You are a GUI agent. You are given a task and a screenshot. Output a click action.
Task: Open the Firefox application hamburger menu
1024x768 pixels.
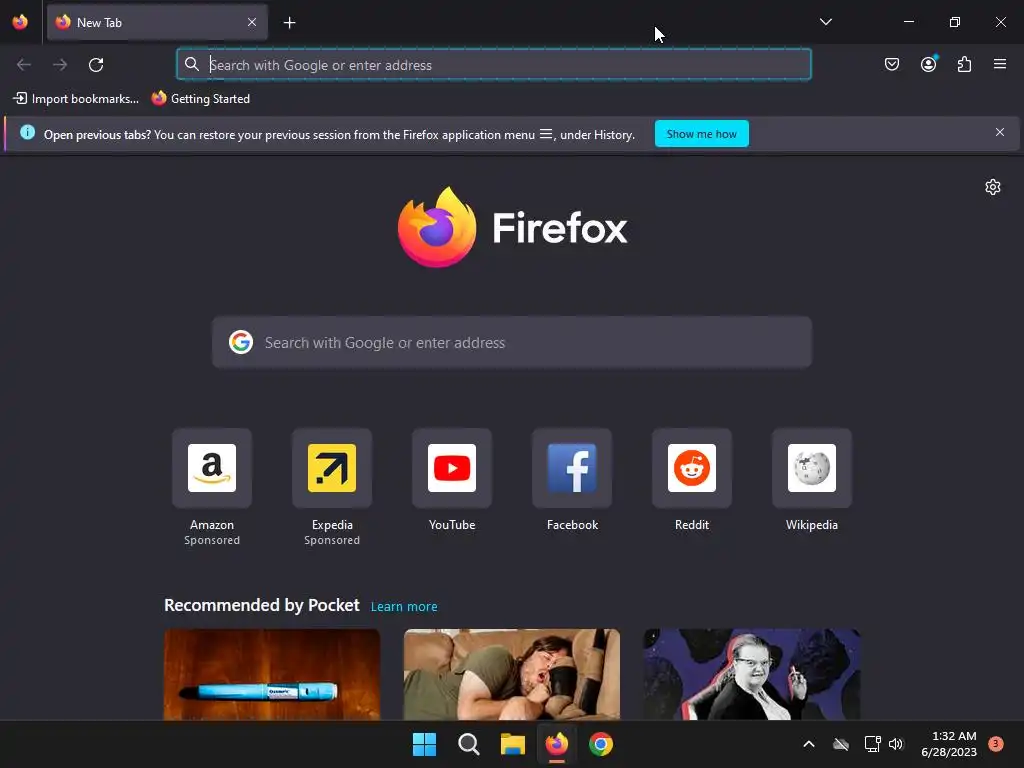click(1000, 64)
